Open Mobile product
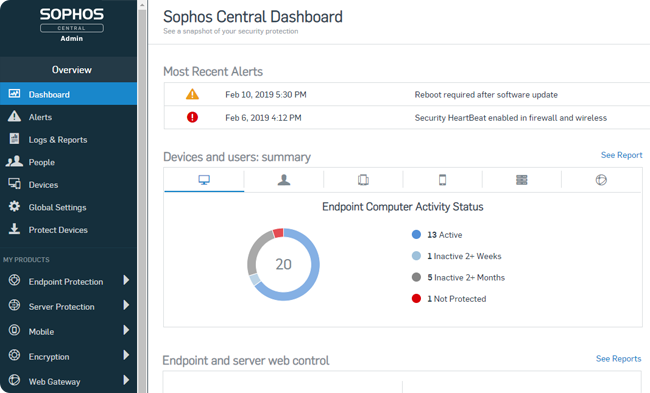The image size is (650, 393). tap(41, 332)
